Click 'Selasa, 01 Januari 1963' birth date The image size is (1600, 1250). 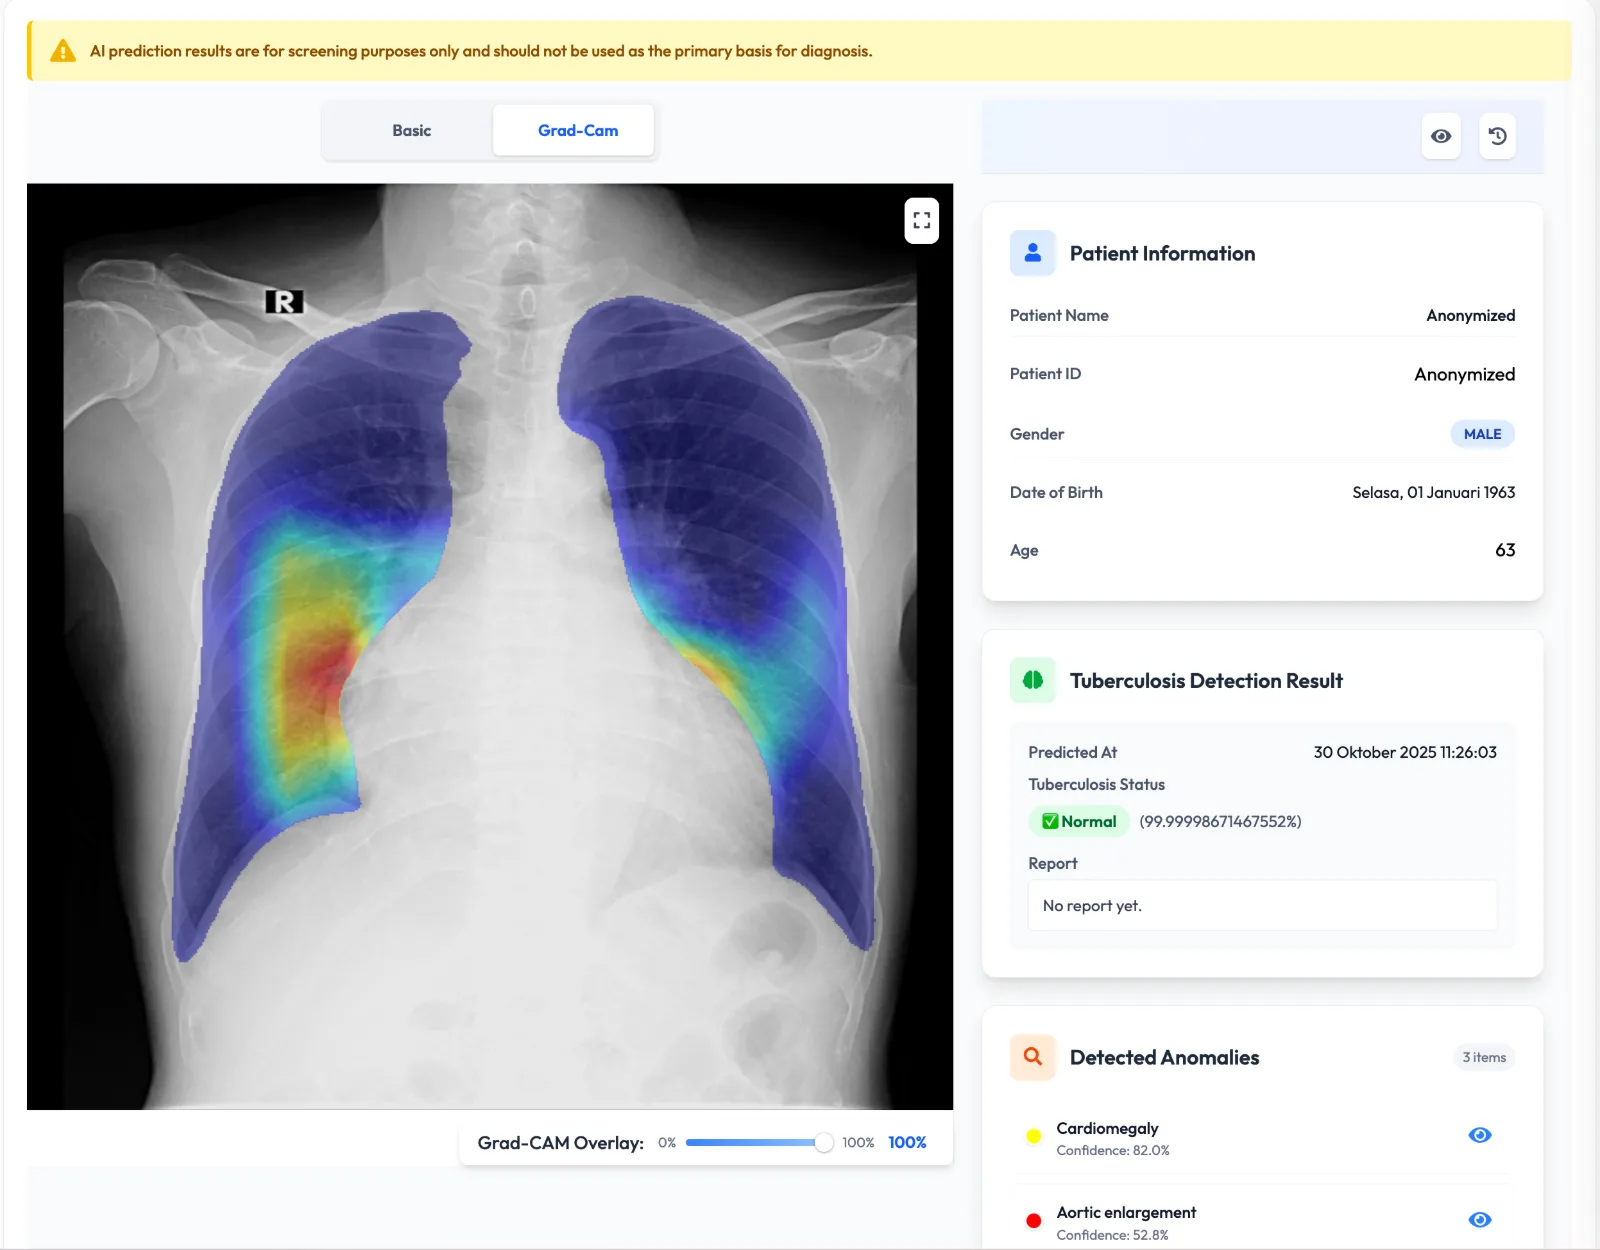pos(1433,493)
